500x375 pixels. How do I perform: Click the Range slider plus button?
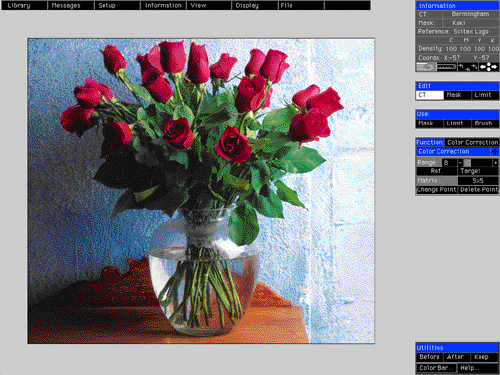[496, 163]
